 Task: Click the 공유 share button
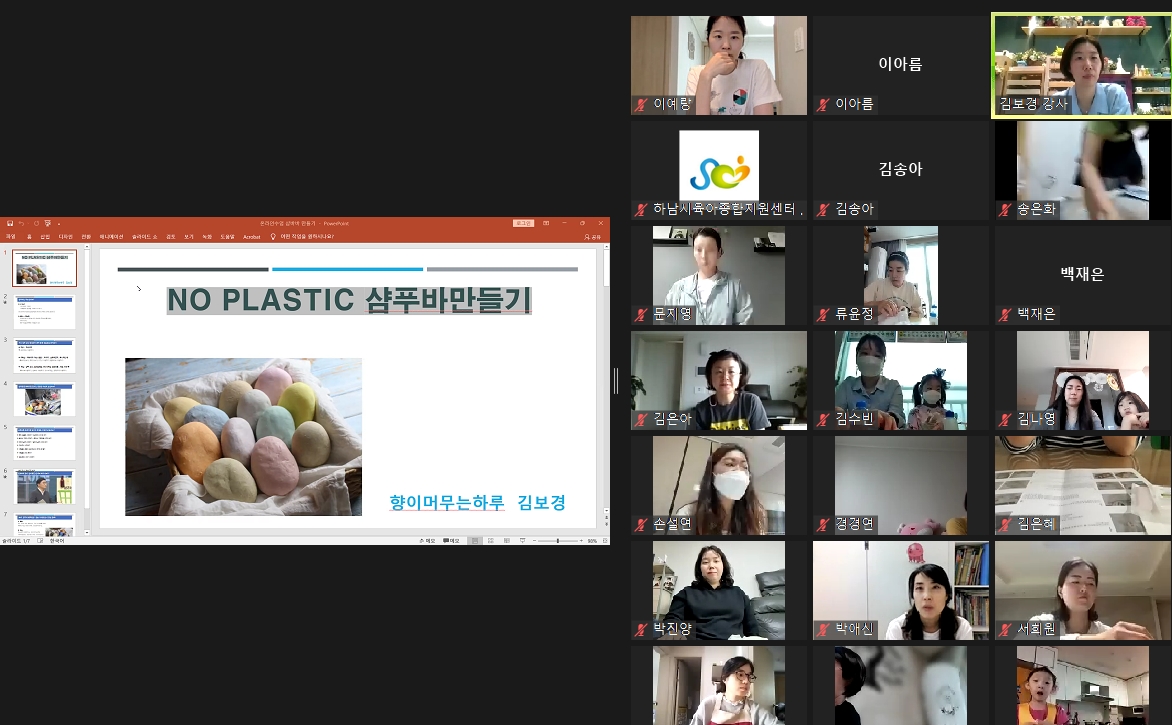pos(593,237)
